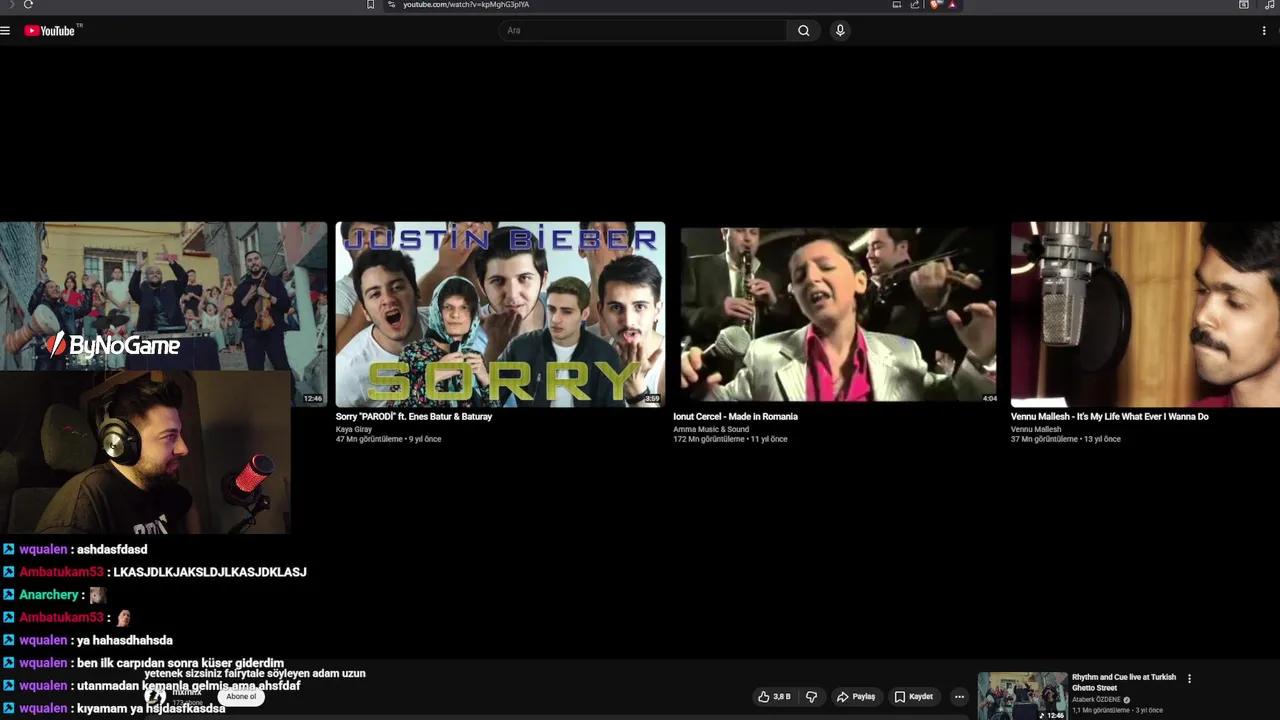Click the browser share icon in the address bar
This screenshot has width=1280, height=720.
(915, 5)
